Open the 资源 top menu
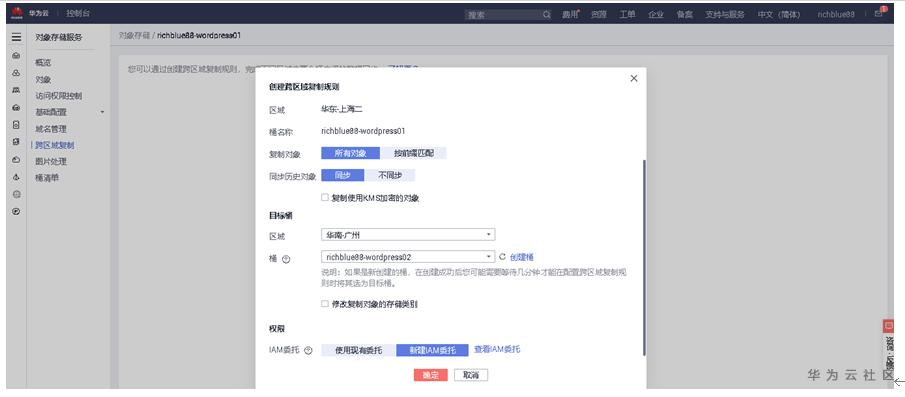Screen dimensions: 905x397 click(599, 15)
